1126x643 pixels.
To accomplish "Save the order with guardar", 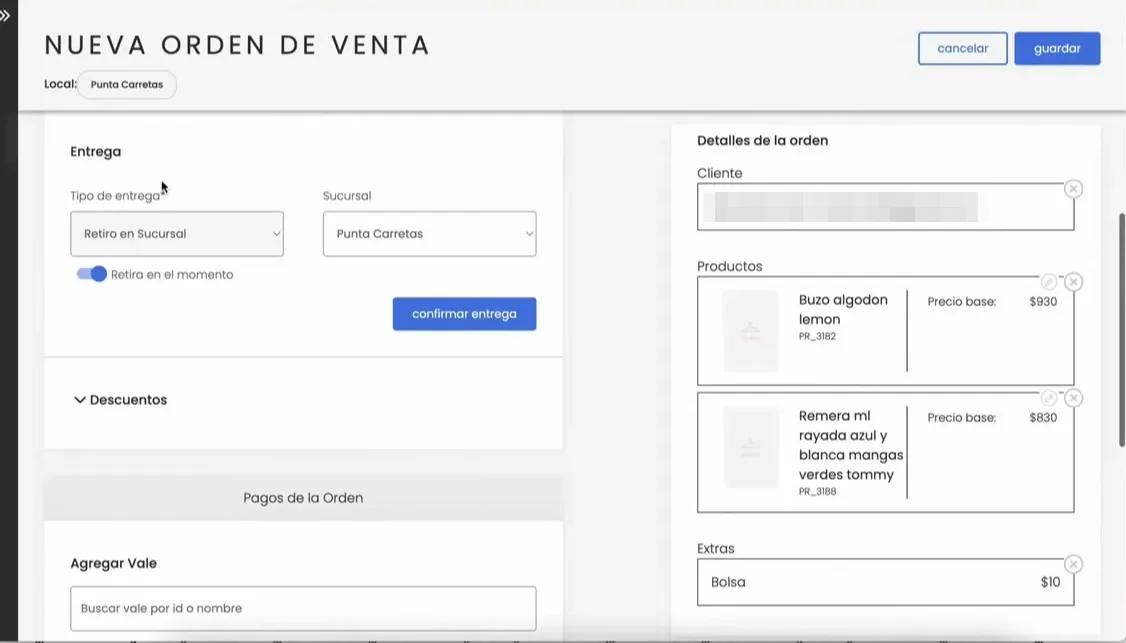I will coord(1057,48).
